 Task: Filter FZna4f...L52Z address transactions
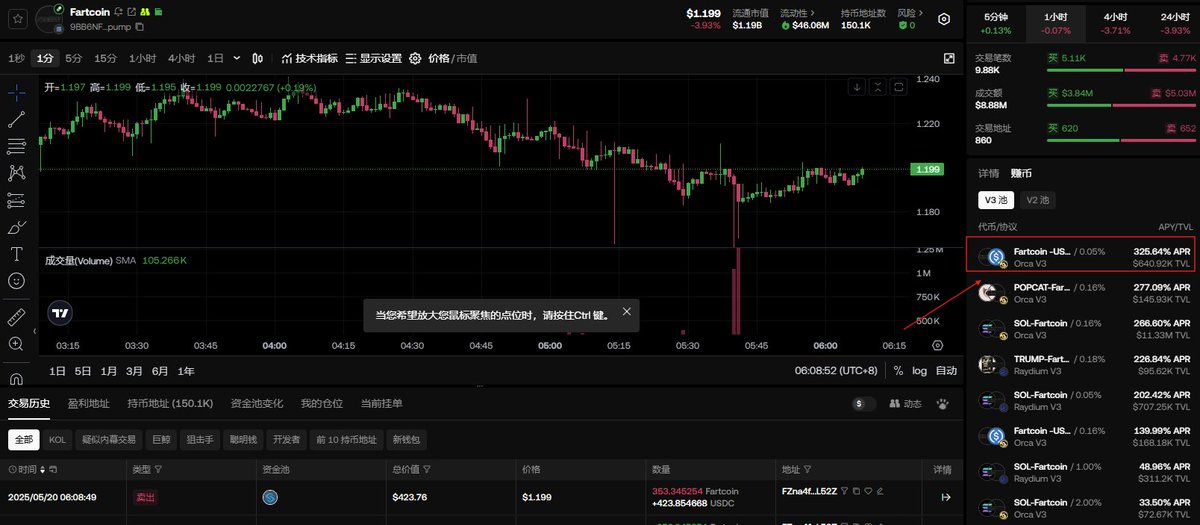(844, 491)
